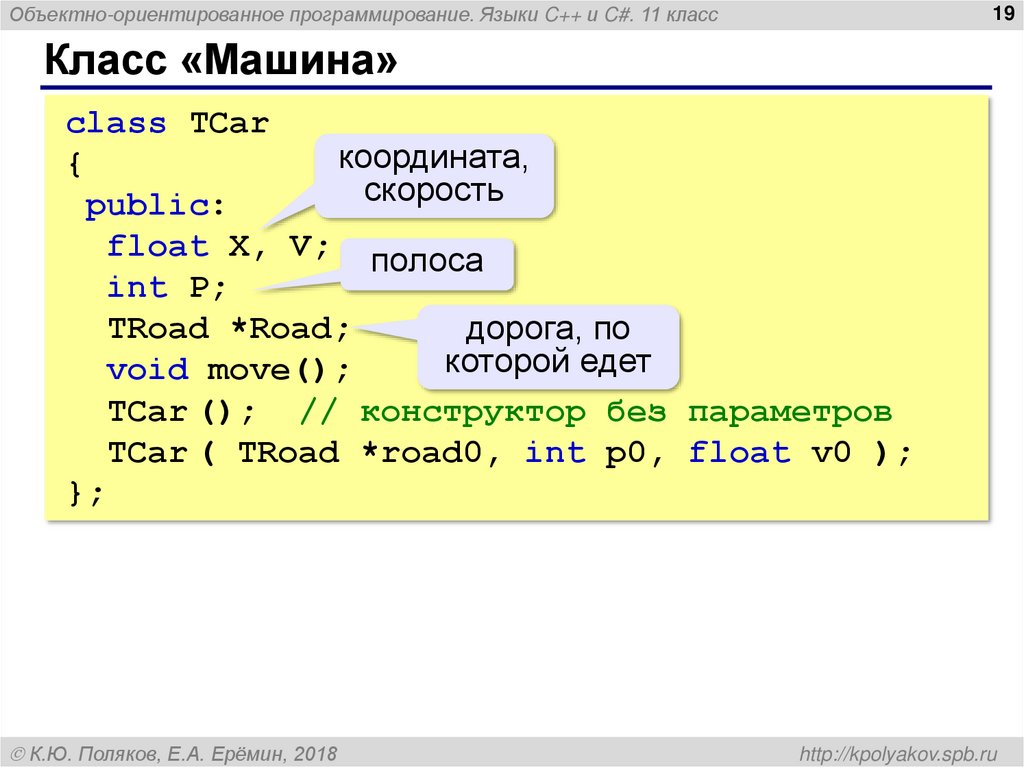
Task: Click the header text about Объектно-ориентированное программирование
Action: [x=364, y=14]
